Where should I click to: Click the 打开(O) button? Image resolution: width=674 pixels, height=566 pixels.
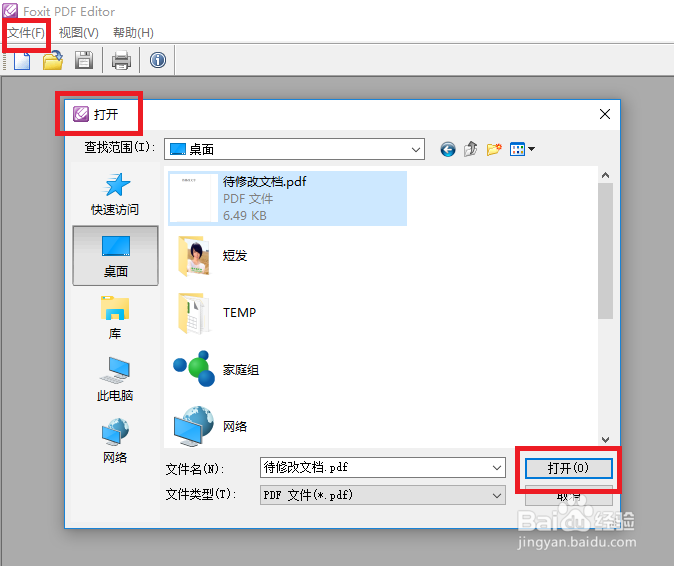tap(568, 468)
